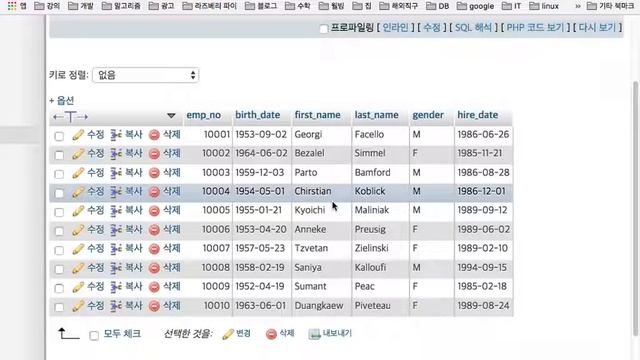
Task: Click the edit pencil icon for Kyoichi row
Action: pos(78,211)
